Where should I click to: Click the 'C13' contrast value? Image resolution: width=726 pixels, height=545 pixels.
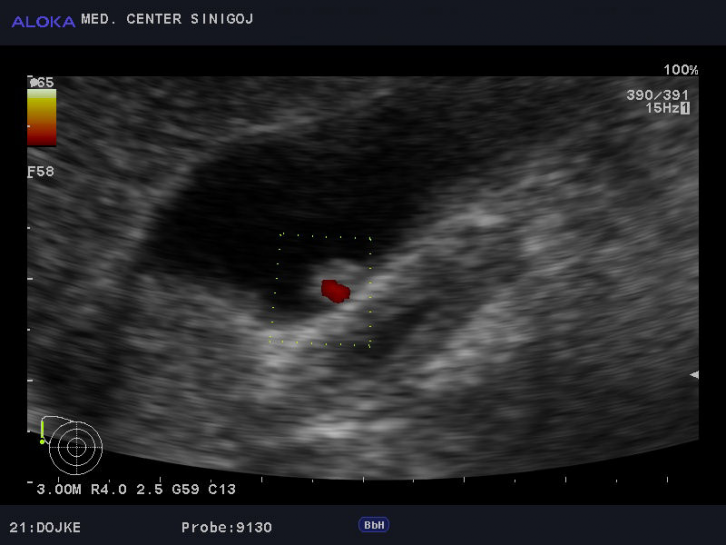pos(222,489)
